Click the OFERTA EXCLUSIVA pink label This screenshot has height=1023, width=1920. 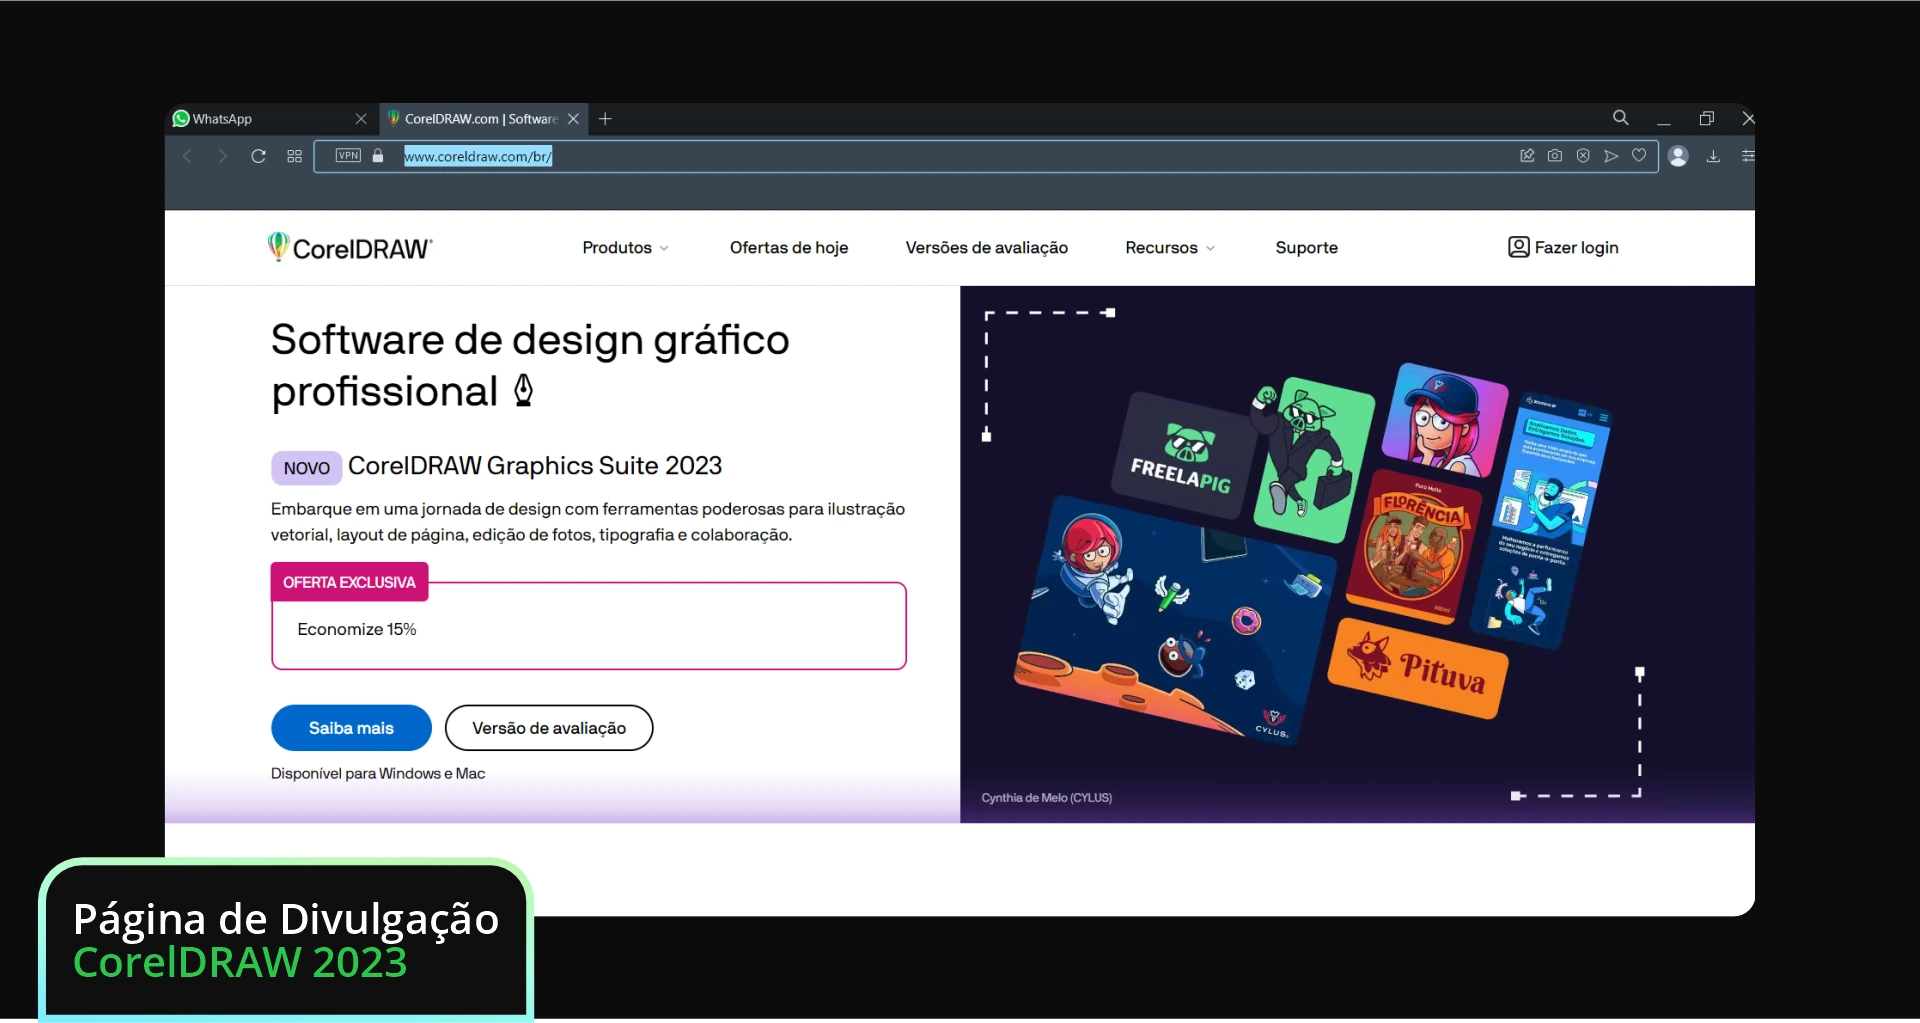click(349, 582)
